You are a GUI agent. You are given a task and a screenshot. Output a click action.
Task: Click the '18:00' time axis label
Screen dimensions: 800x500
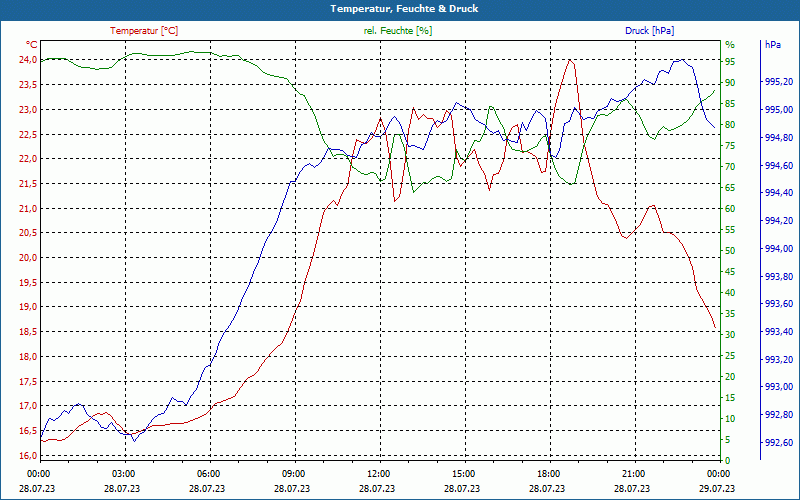coord(548,474)
